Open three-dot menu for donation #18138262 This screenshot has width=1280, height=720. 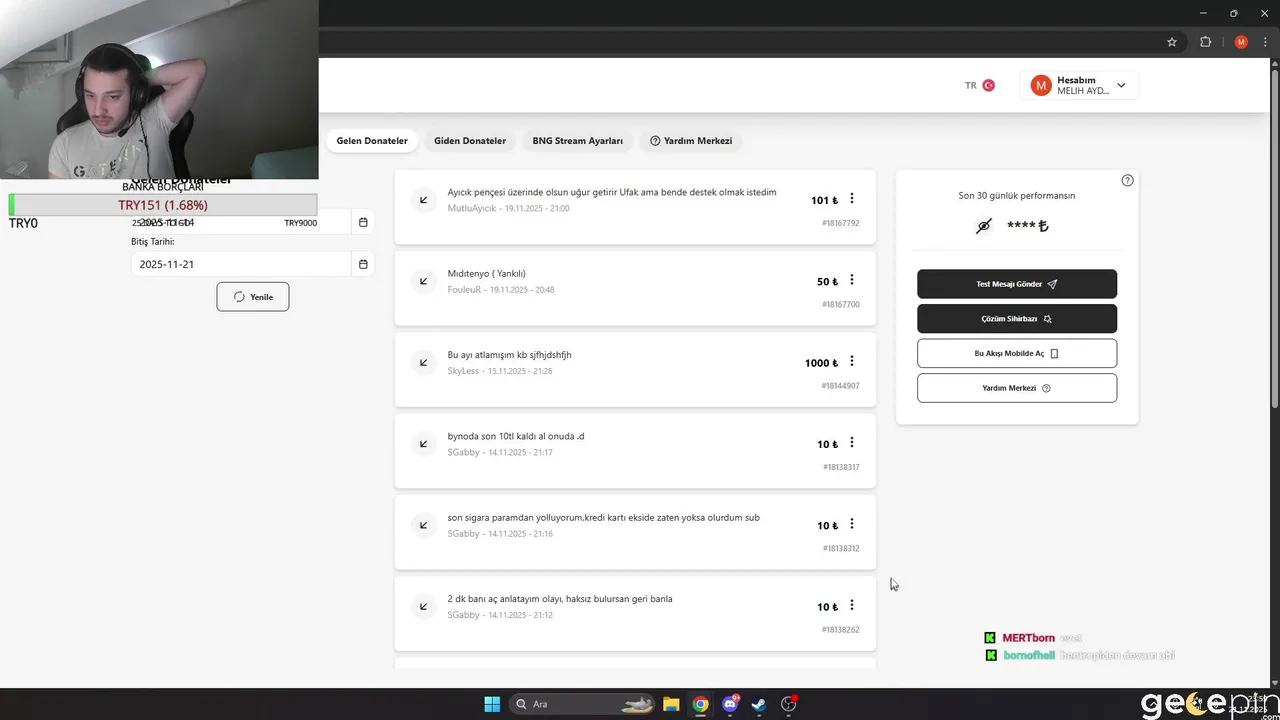click(x=852, y=605)
